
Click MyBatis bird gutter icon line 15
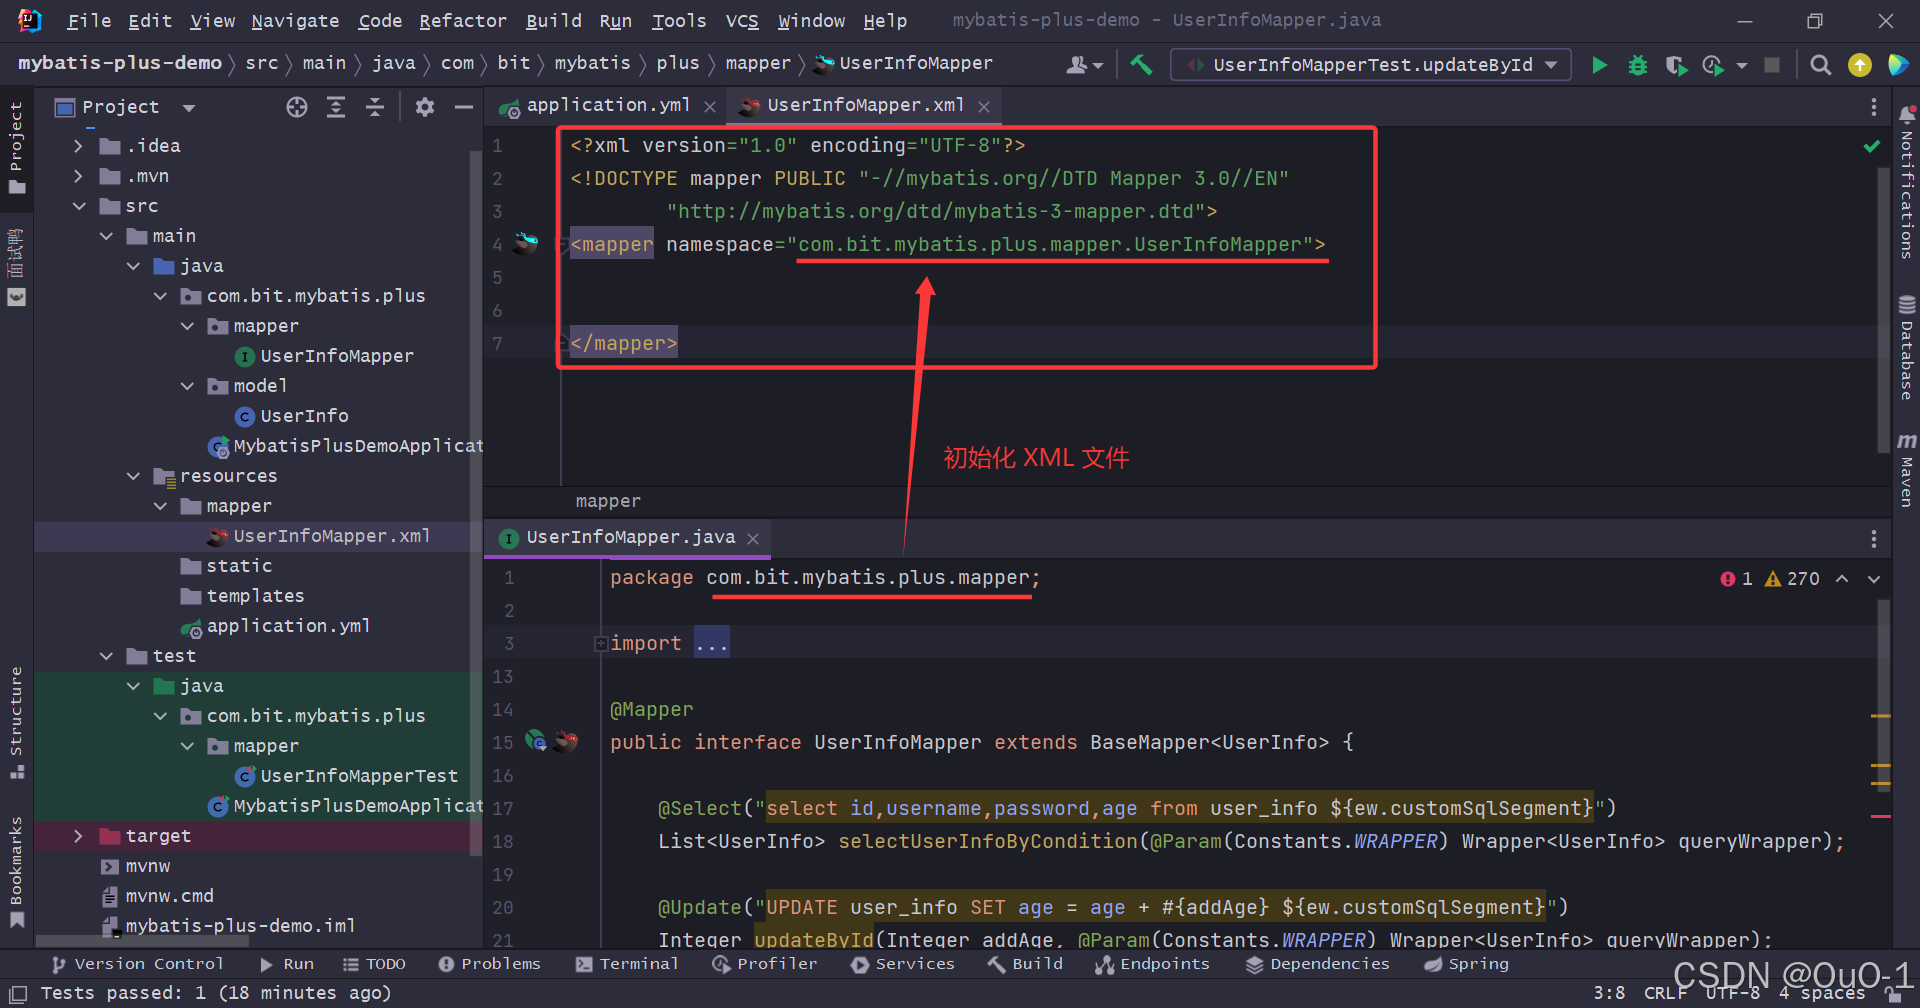(565, 741)
